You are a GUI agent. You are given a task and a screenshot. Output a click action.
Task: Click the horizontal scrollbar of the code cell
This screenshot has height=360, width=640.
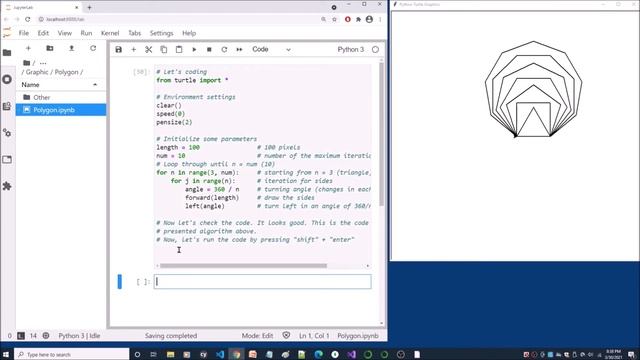click(x=243, y=266)
